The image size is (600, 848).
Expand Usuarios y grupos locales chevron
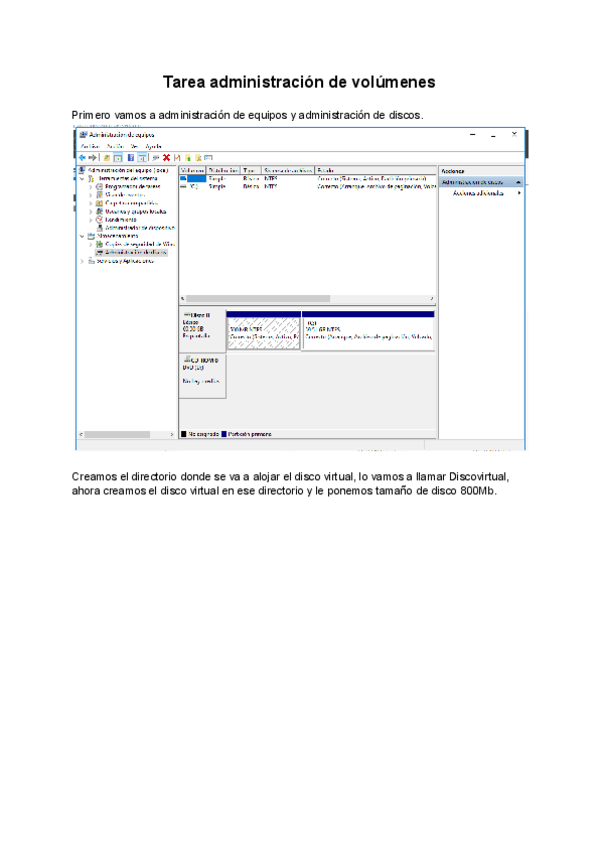[90, 211]
